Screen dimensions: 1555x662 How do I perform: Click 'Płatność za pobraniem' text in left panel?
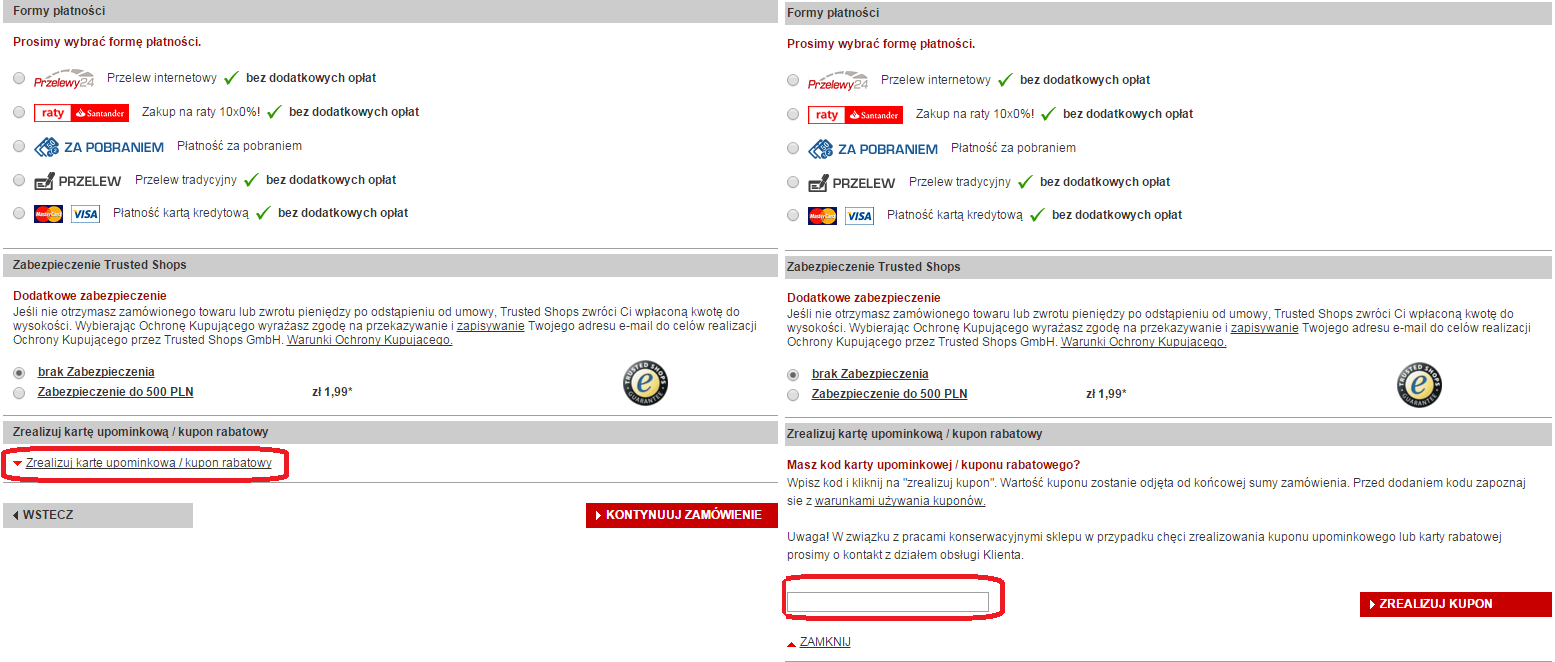click(x=240, y=146)
